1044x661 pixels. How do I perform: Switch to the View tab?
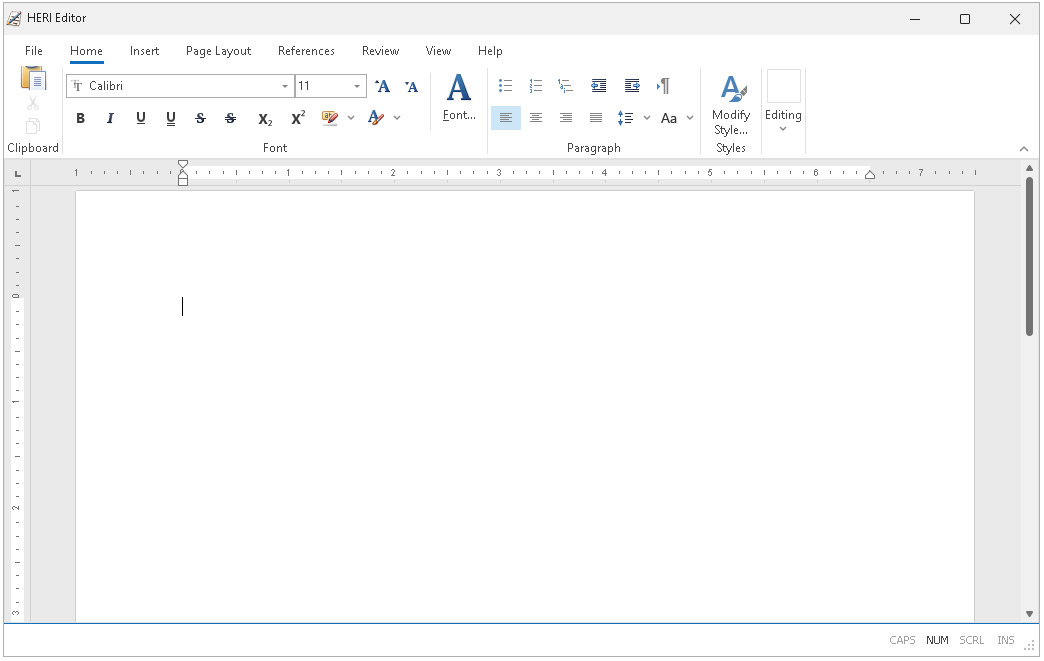tap(438, 51)
